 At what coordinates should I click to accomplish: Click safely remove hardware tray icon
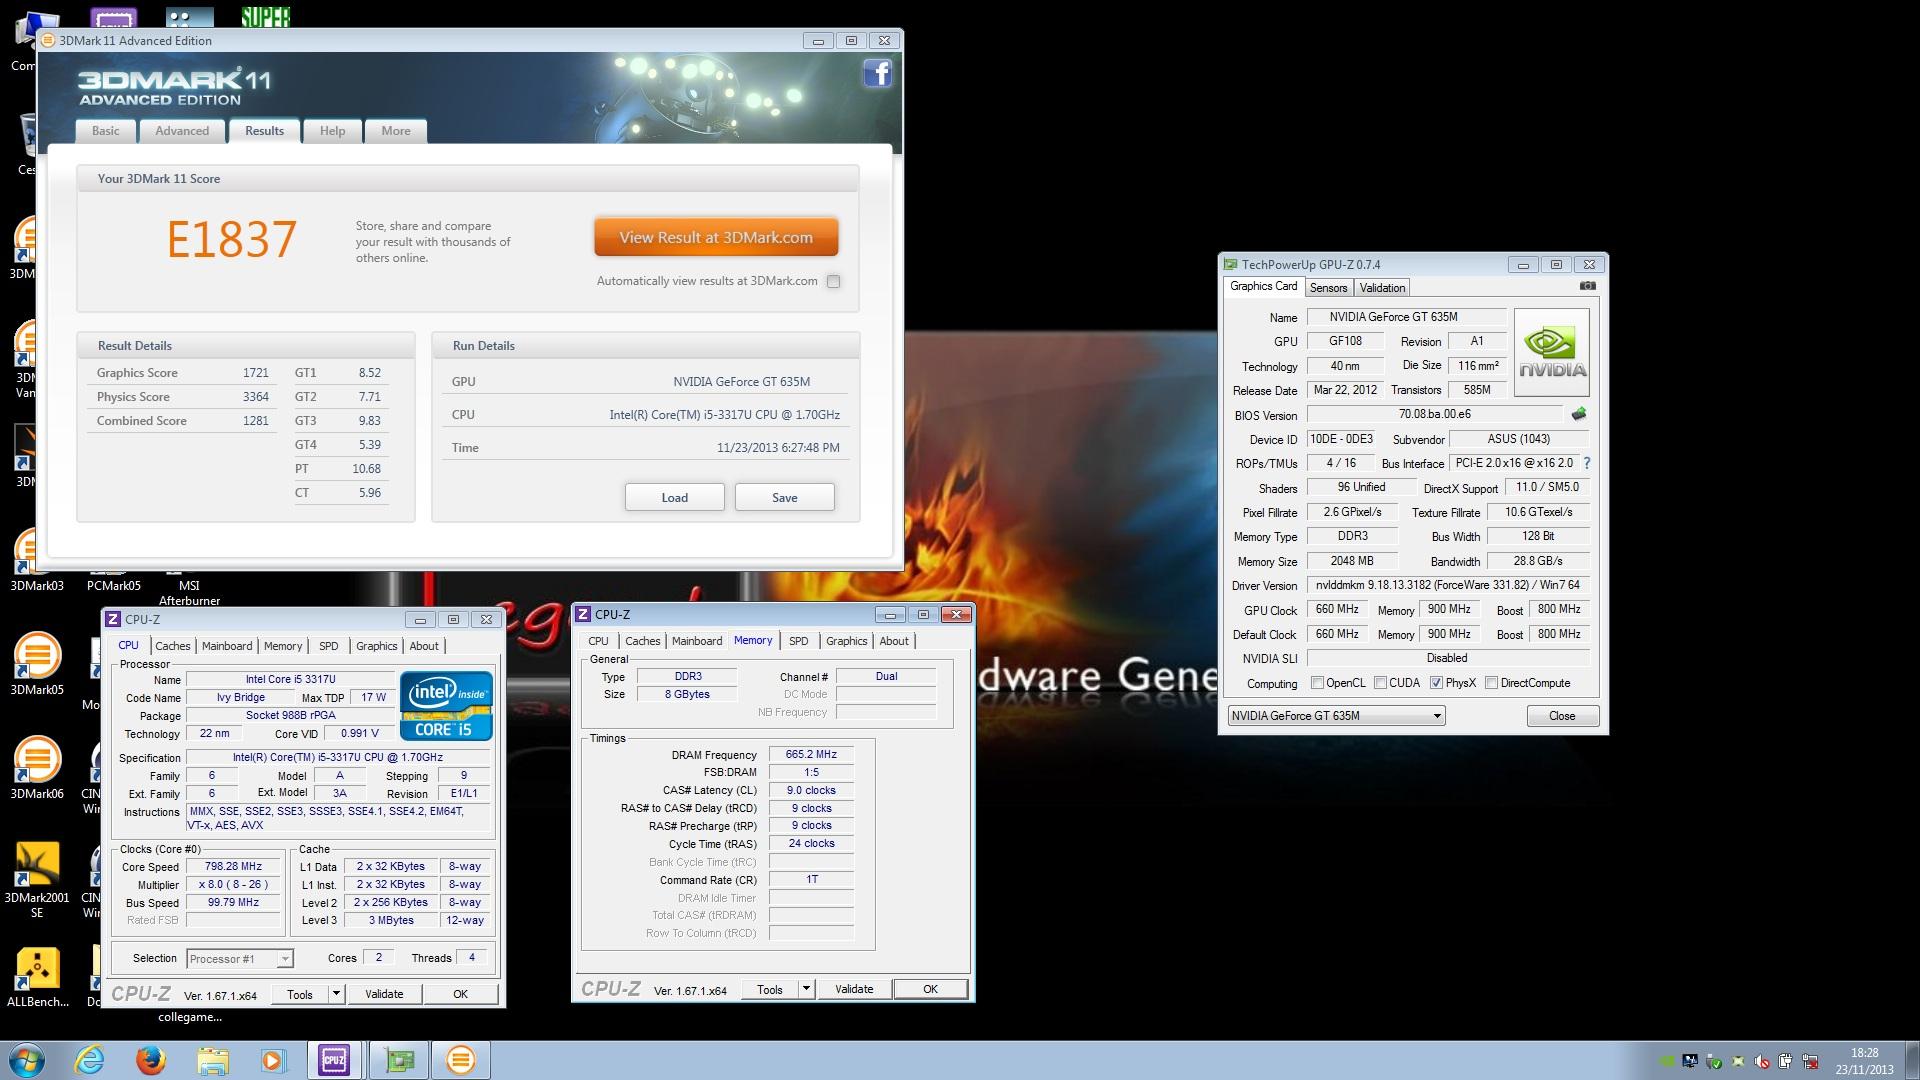[x=1714, y=1061]
